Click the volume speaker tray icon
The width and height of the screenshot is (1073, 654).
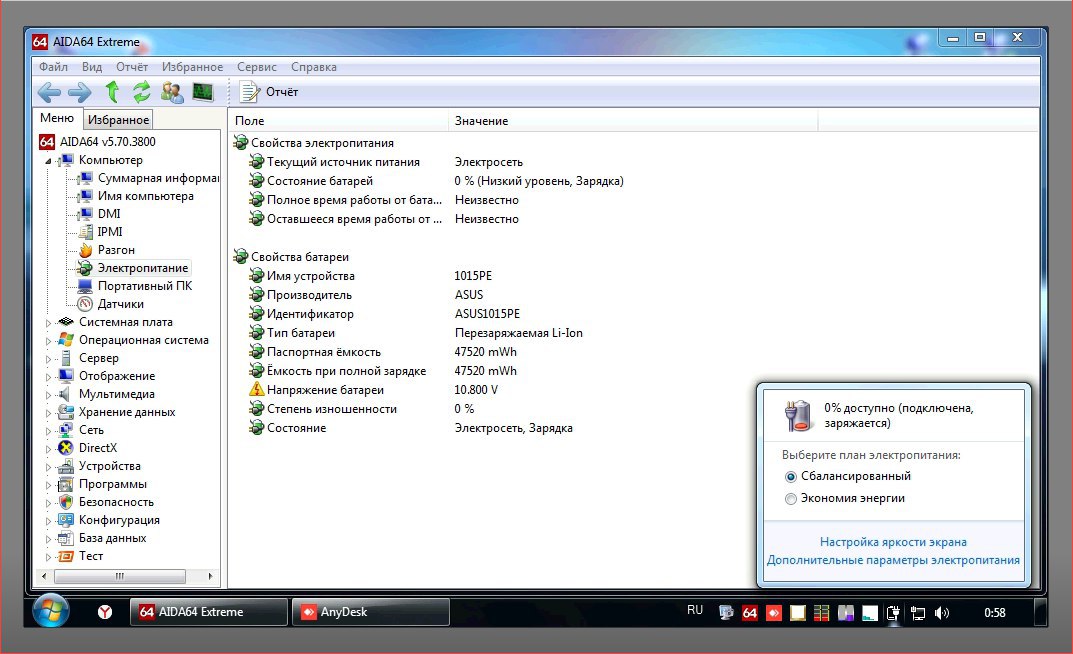pos(942,613)
